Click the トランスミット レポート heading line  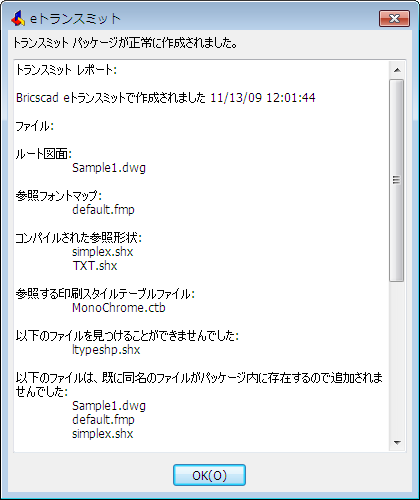66,70
